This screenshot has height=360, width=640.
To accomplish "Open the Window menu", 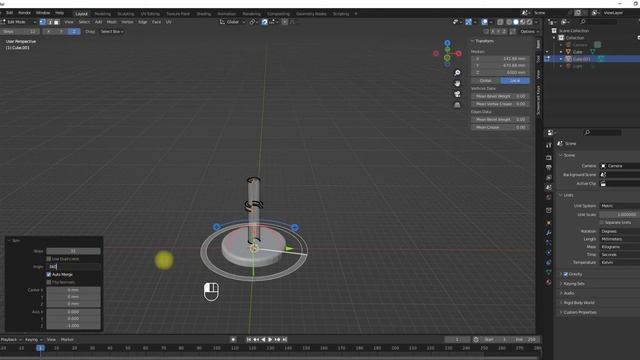I will pos(43,13).
